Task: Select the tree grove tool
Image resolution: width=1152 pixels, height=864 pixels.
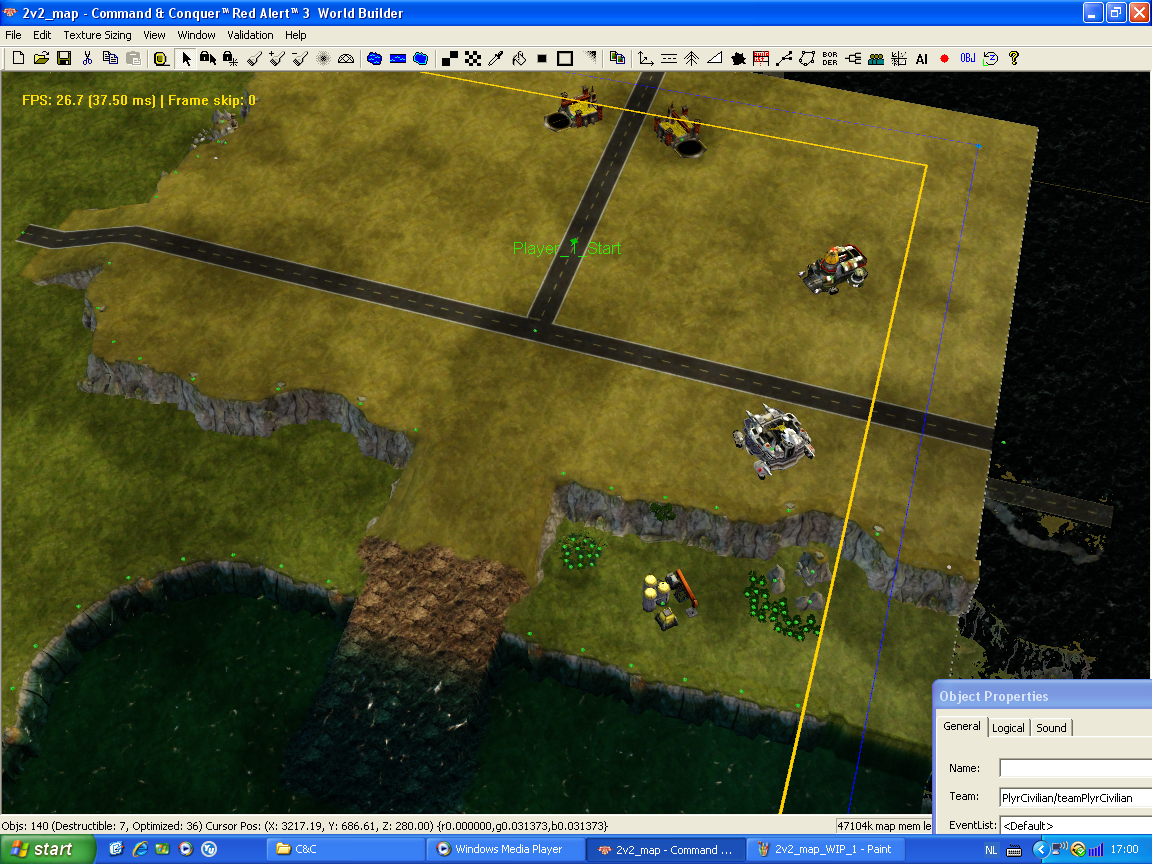Action: tap(691, 58)
